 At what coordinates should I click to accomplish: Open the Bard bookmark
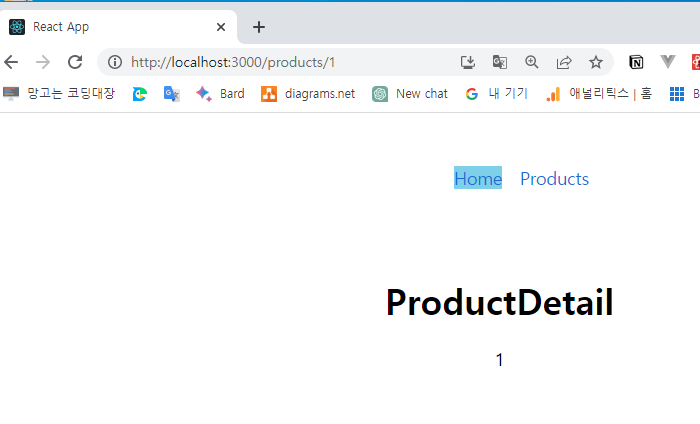221,94
